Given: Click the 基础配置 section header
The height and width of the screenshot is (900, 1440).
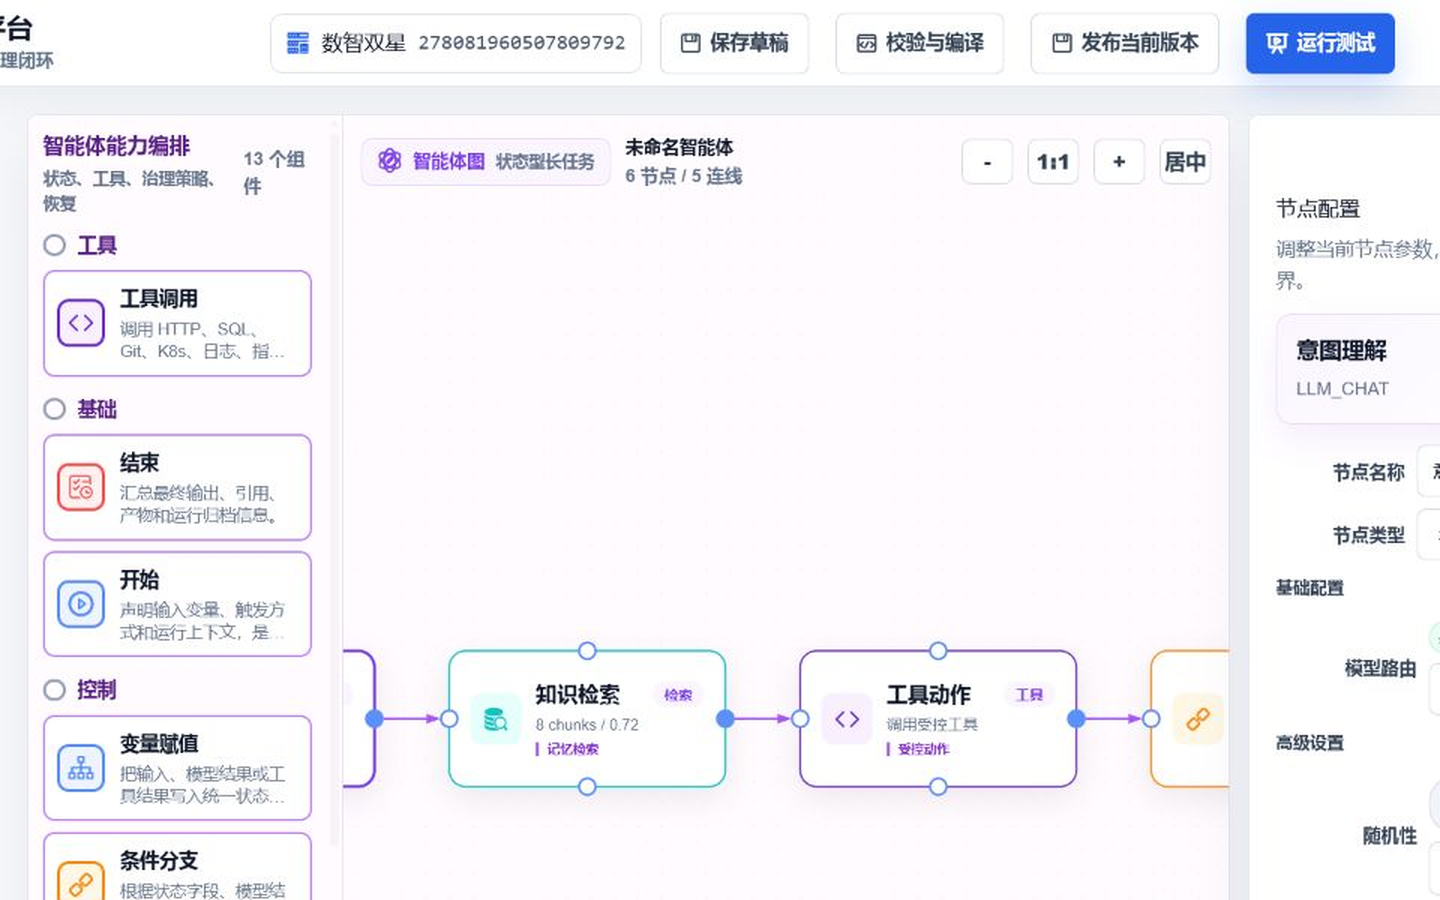Looking at the screenshot, I should click(x=1310, y=588).
